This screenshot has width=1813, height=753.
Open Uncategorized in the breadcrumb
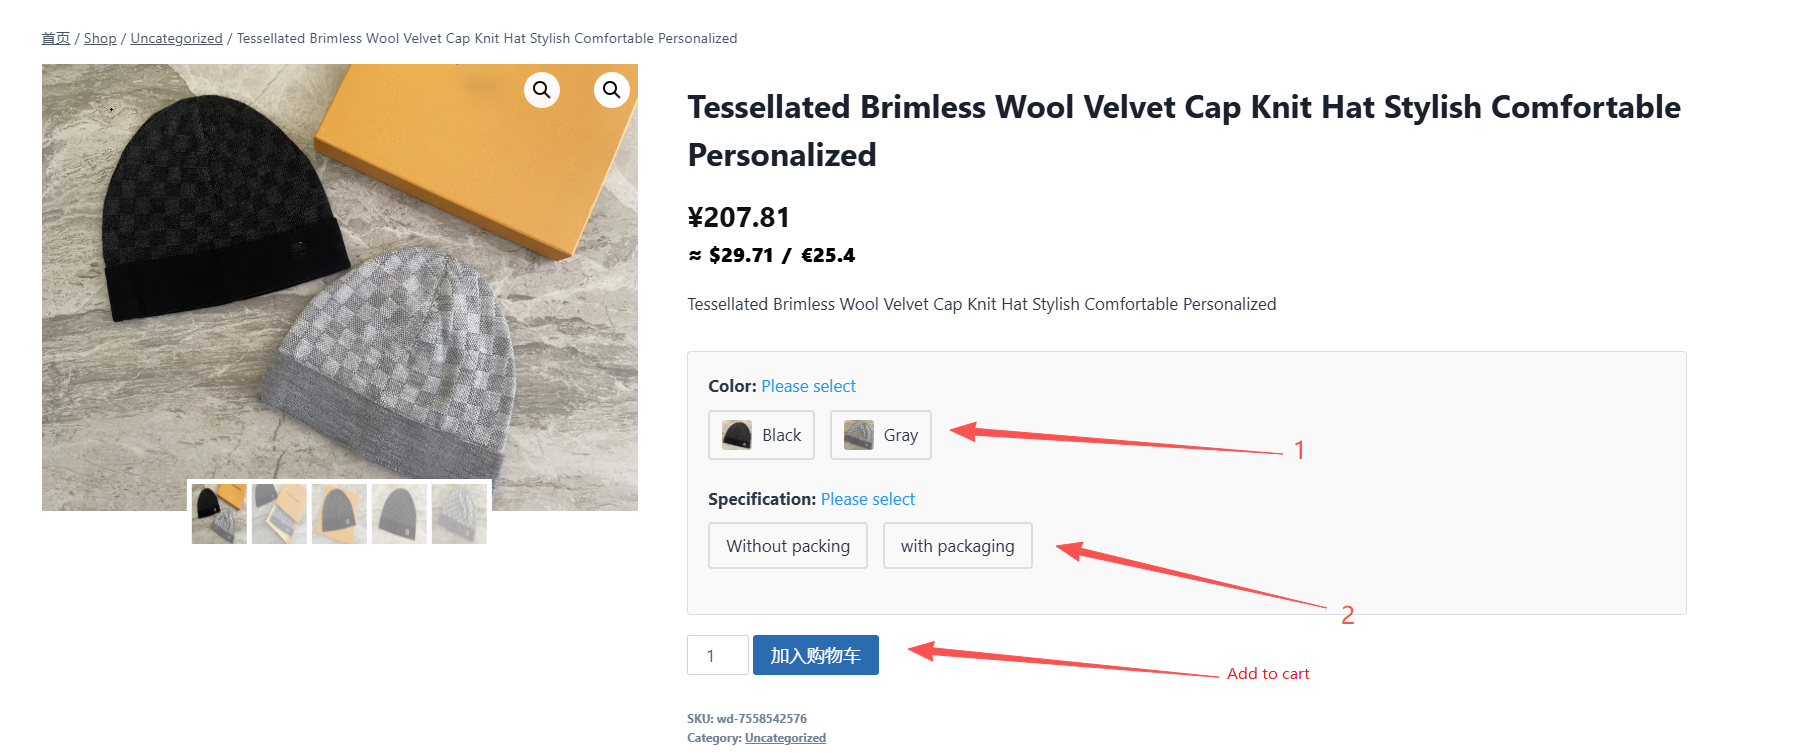(176, 38)
